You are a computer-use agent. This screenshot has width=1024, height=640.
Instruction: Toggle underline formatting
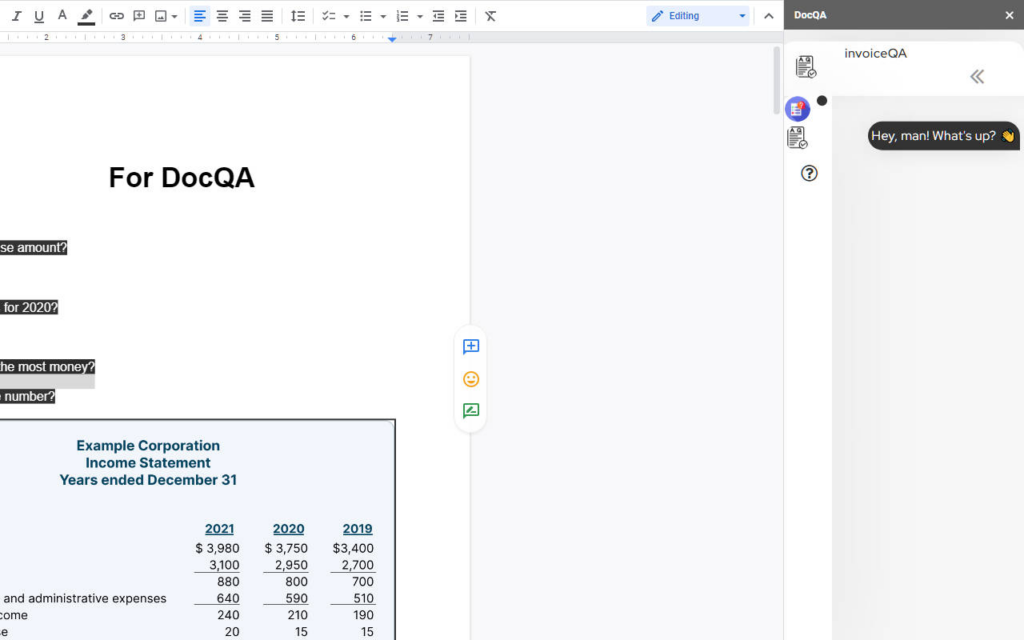pyautogui.click(x=37, y=15)
